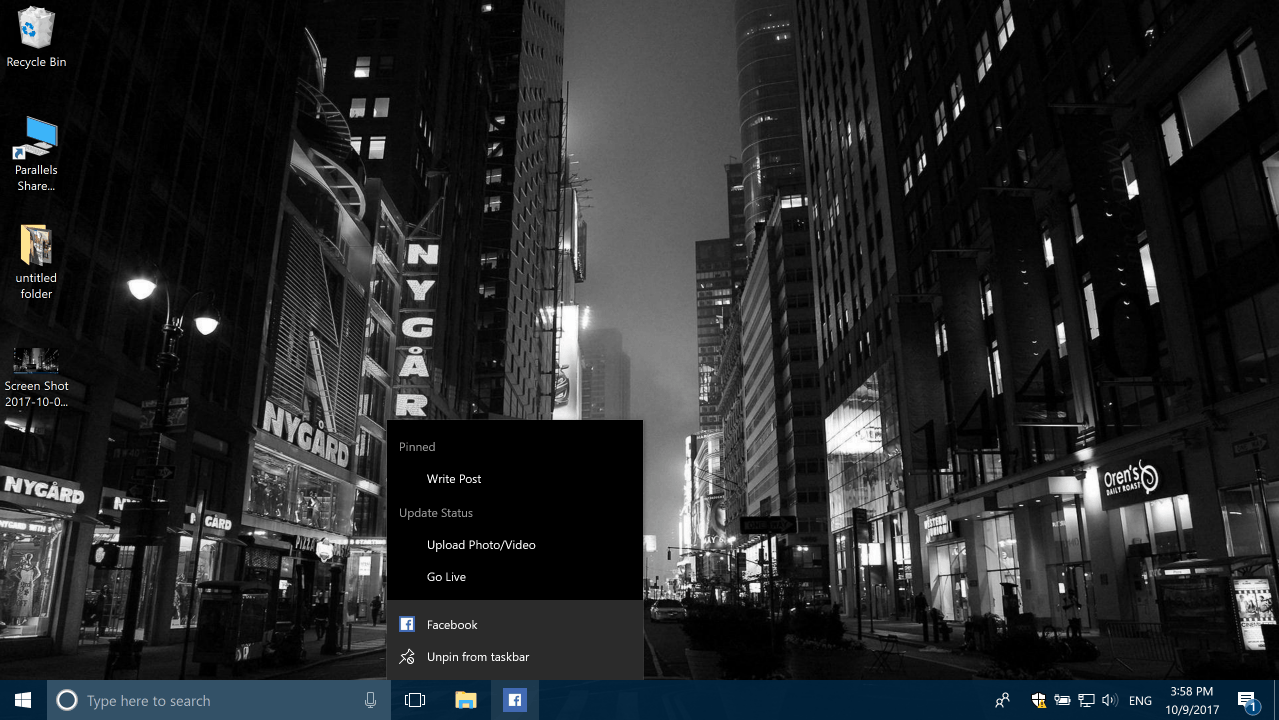
Task: Open the Recycle Bin desktop icon
Action: coord(36,37)
